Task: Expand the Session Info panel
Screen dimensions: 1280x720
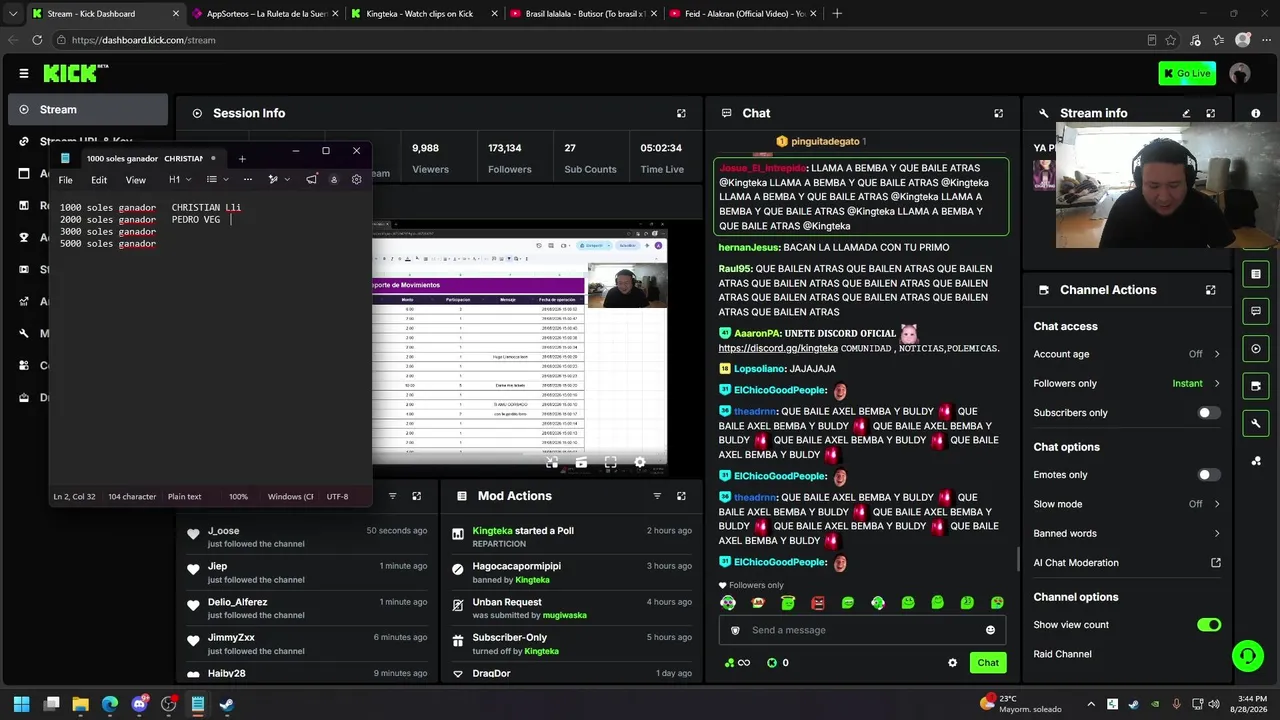Action: click(x=681, y=113)
